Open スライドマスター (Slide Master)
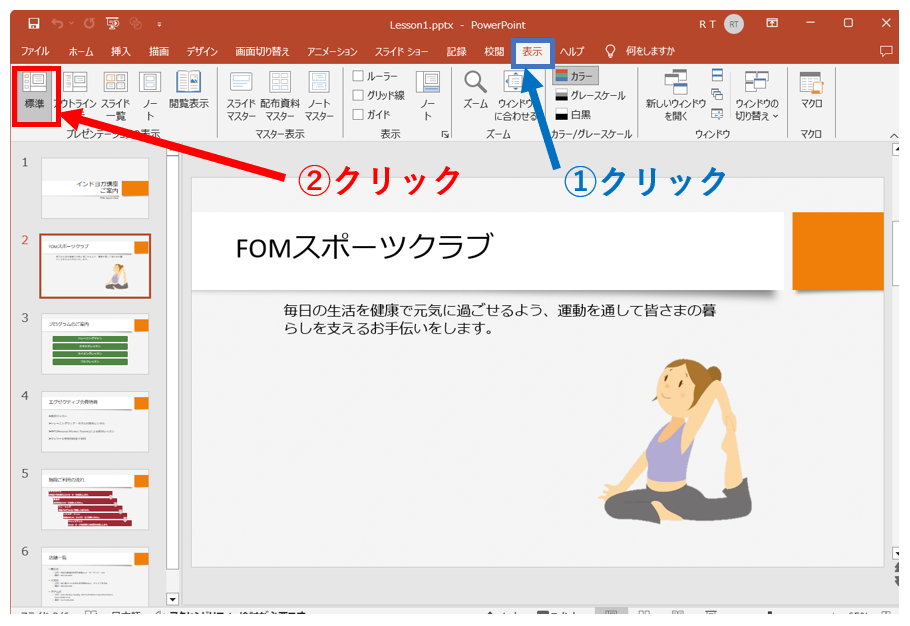The height and width of the screenshot is (626, 910). (241, 96)
